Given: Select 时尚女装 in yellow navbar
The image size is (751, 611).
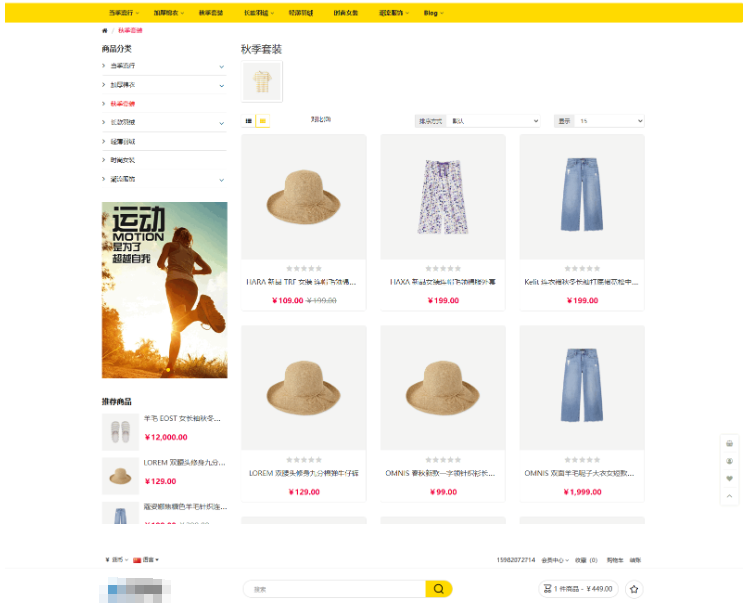Looking at the screenshot, I should point(346,13).
